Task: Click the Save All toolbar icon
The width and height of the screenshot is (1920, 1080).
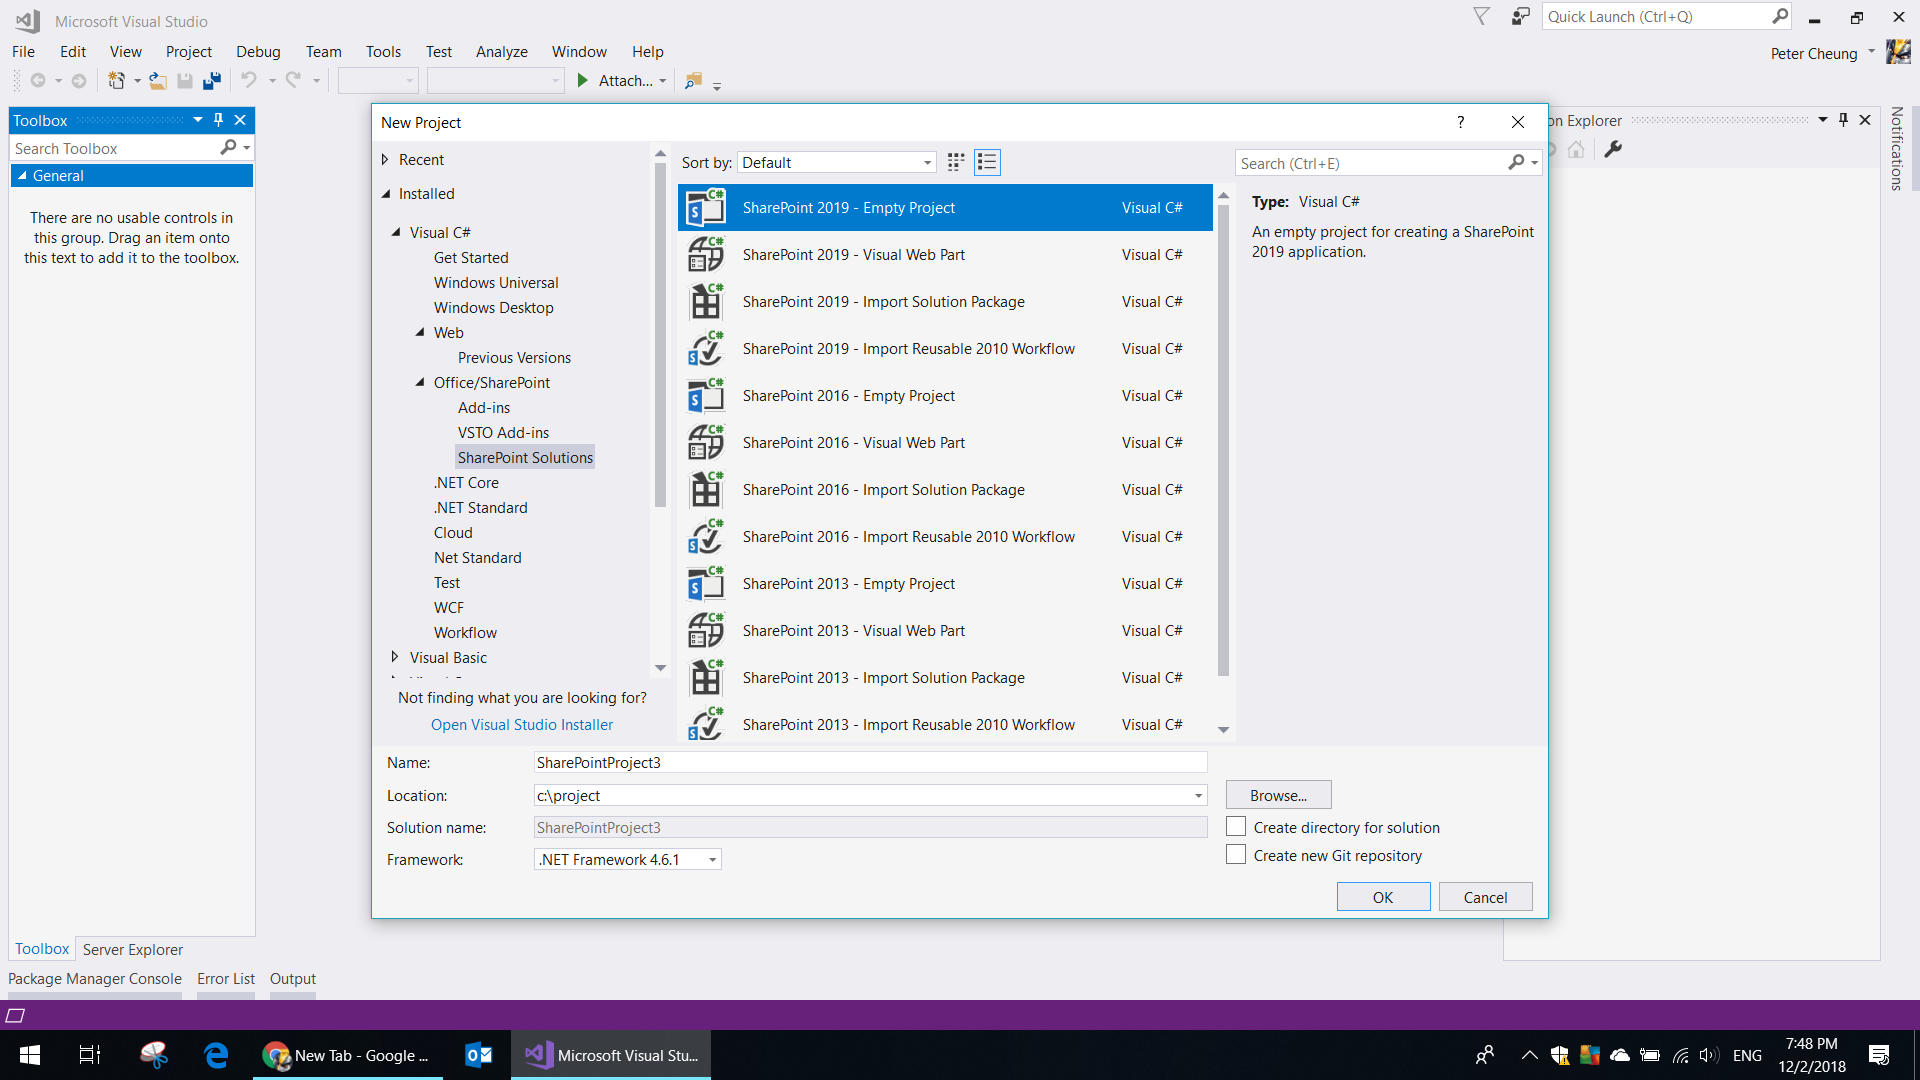Action: 211,81
